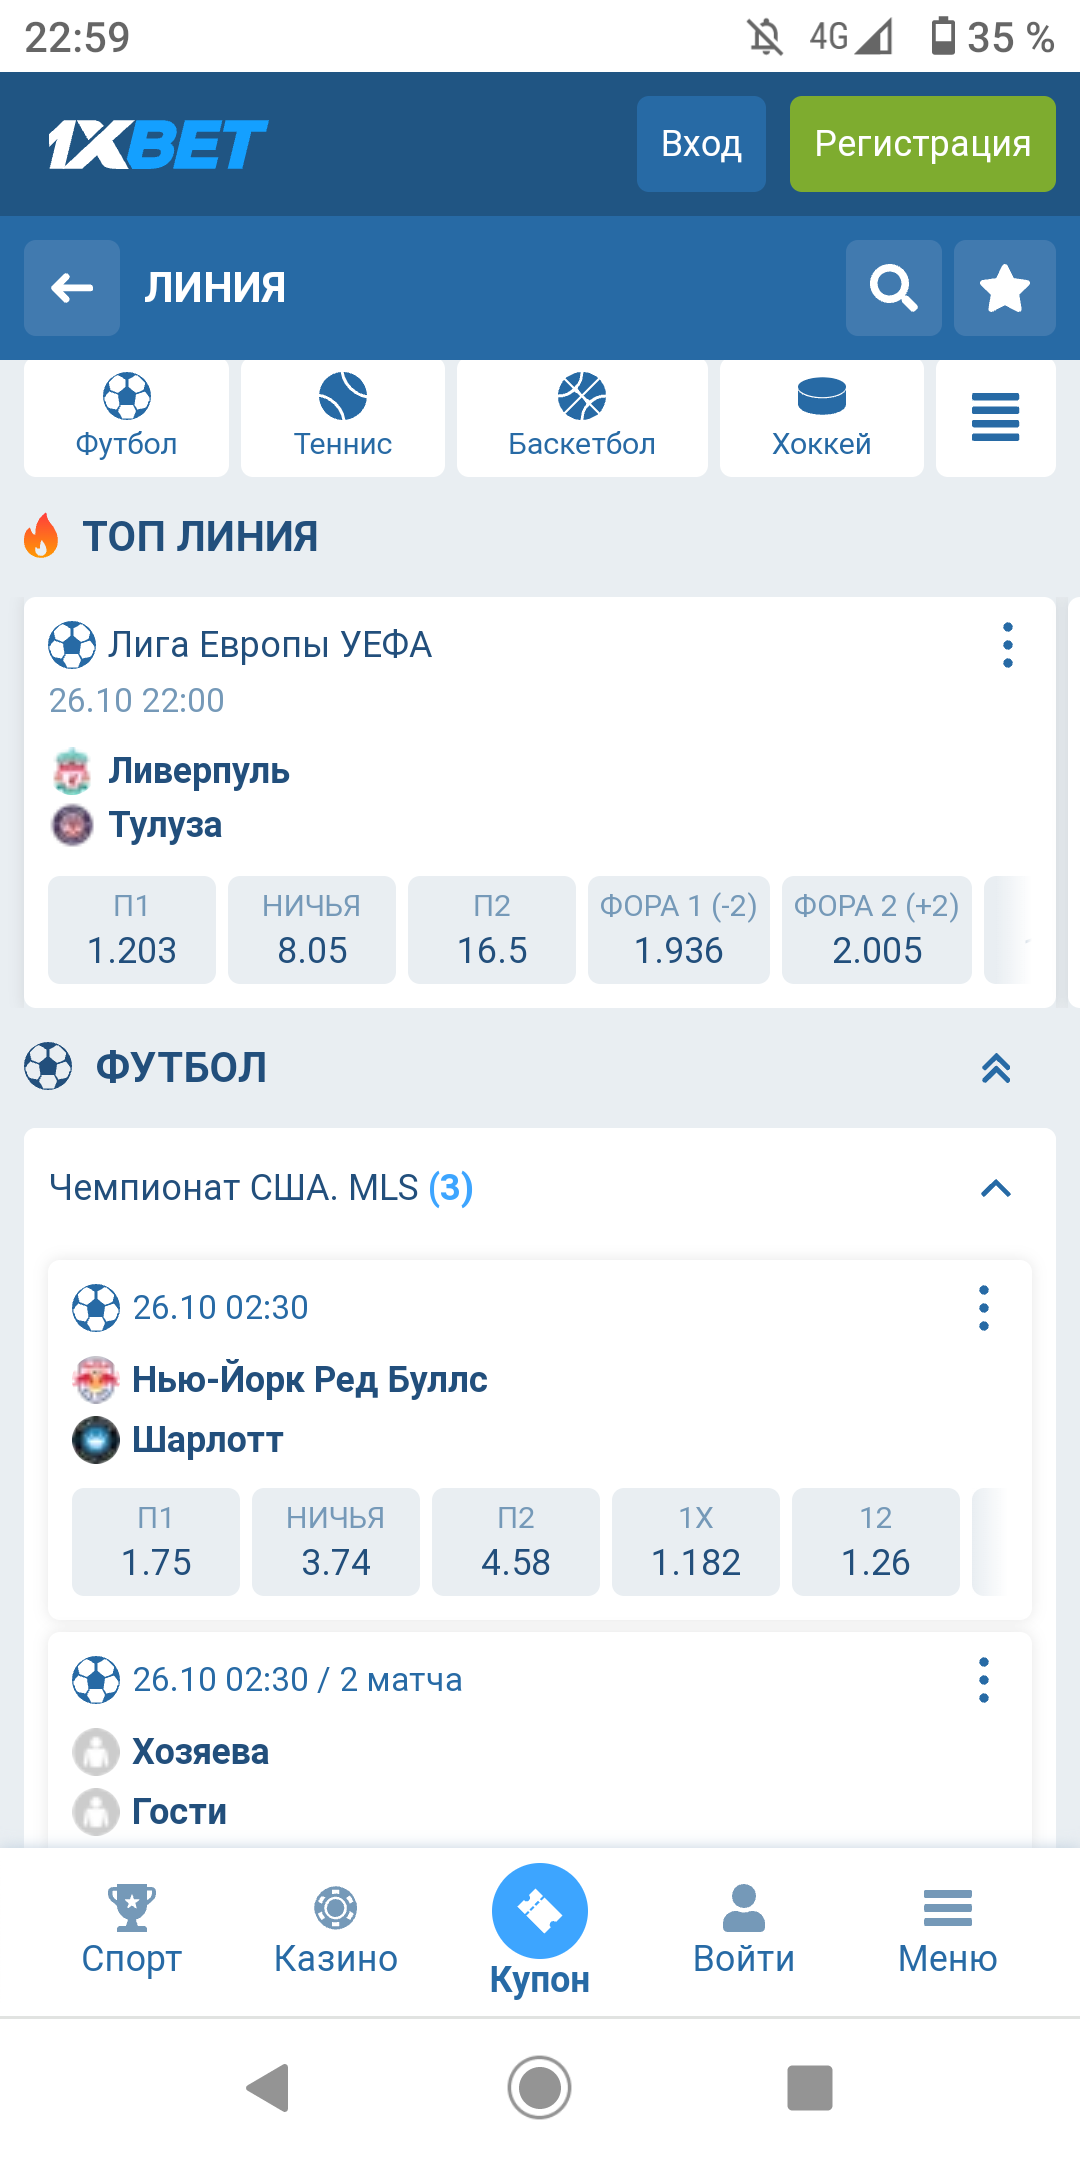The height and width of the screenshot is (2160, 1080).
Task: Go back using the left arrow
Action: tap(72, 288)
